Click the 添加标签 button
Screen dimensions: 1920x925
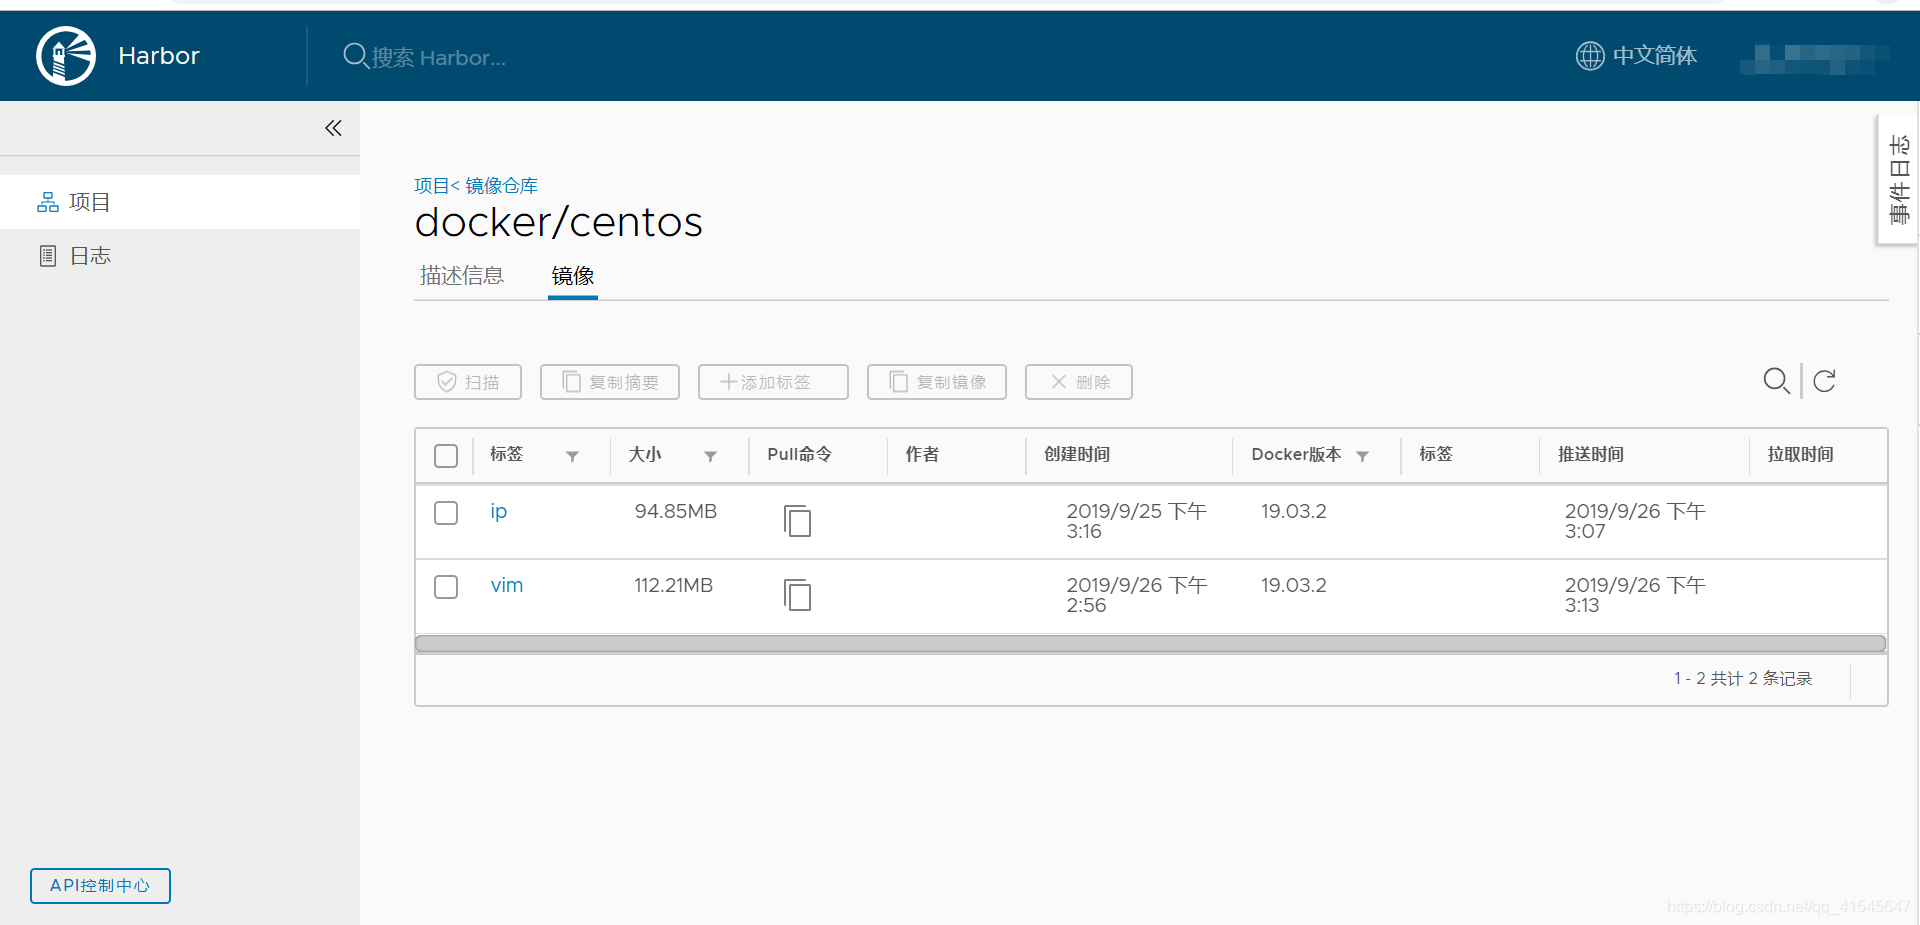click(x=773, y=382)
